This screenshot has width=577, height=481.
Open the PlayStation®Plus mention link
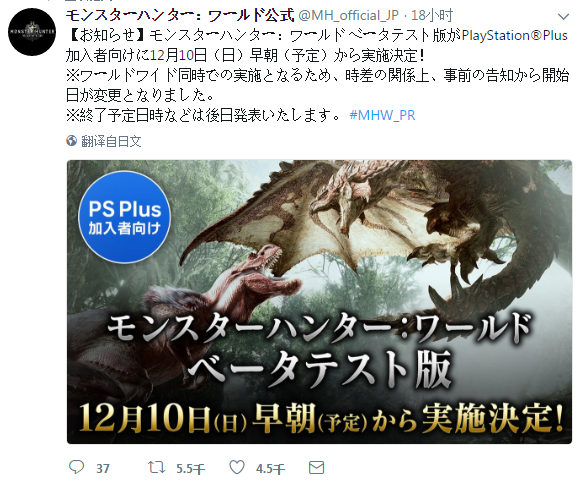pyautogui.click(x=515, y=36)
